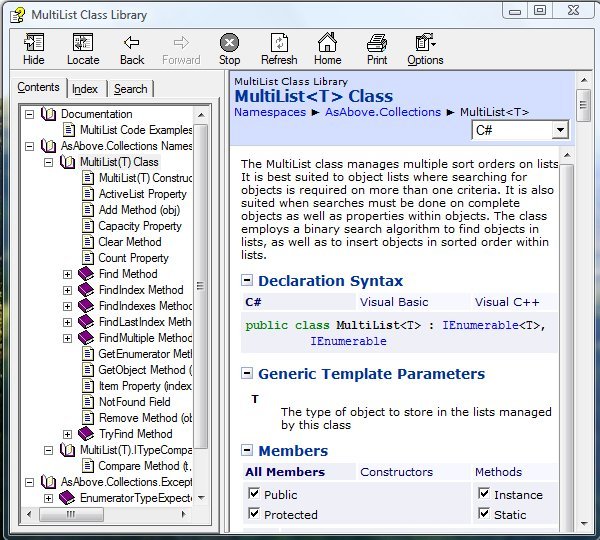600x540 pixels.
Task: Click page icon next to NotFound Field
Action: click(88, 402)
